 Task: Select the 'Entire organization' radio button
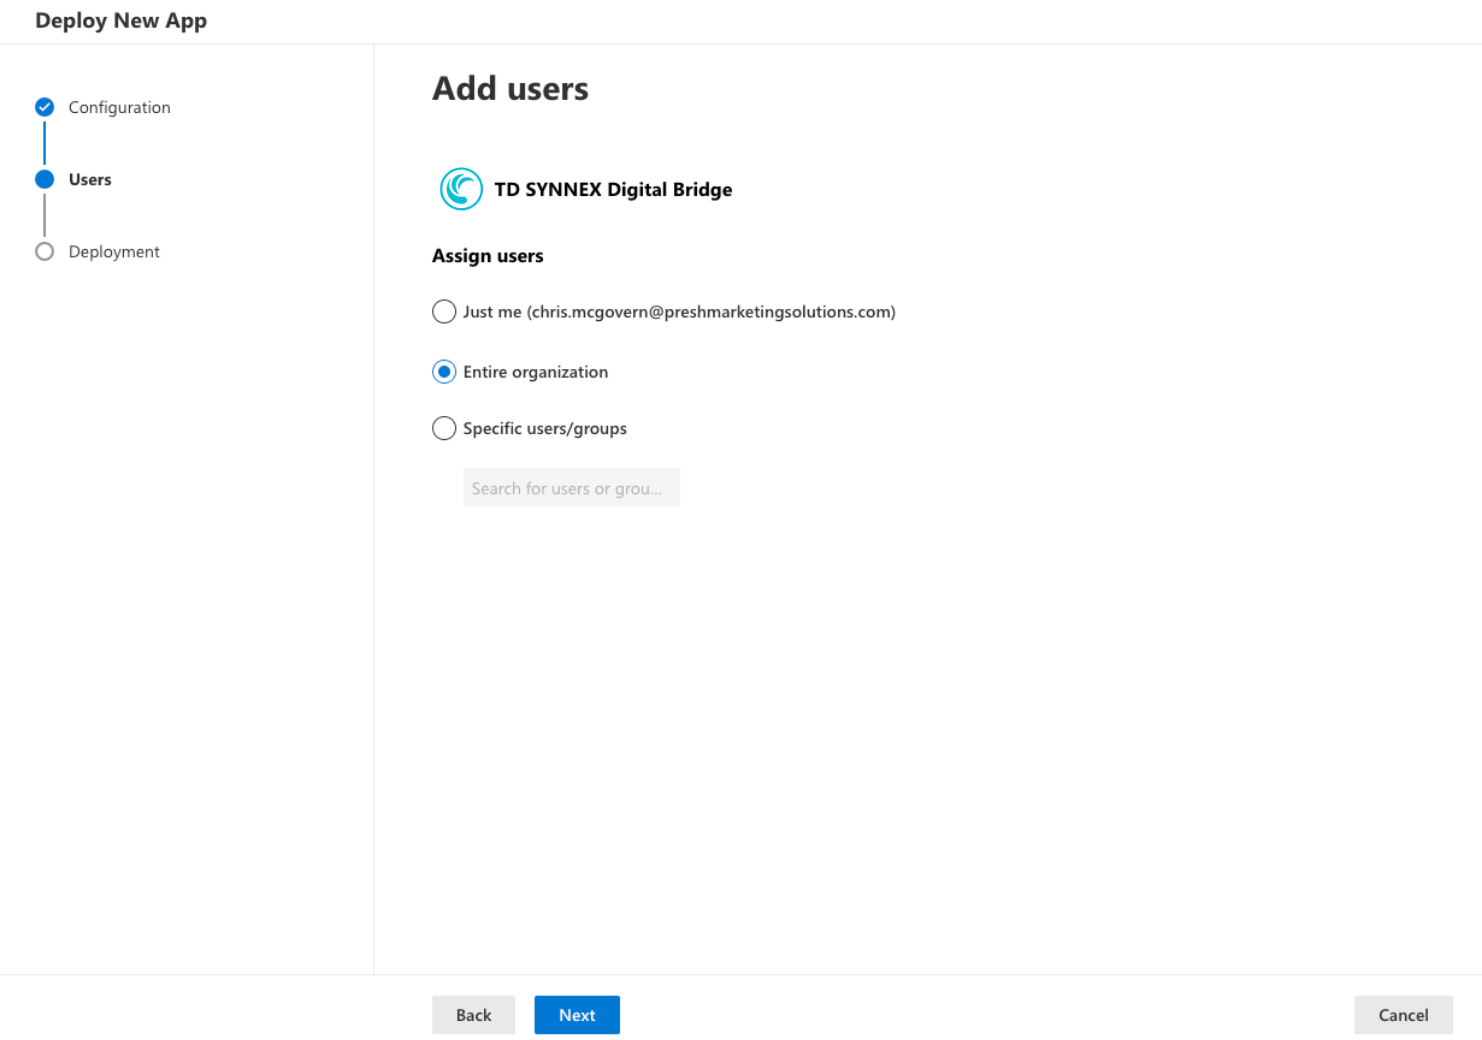(444, 372)
